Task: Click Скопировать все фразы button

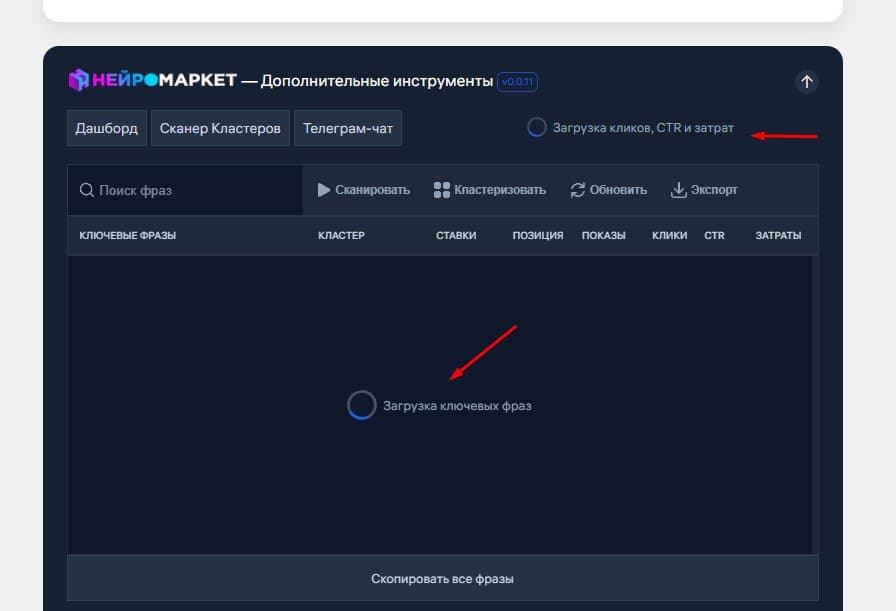Action: (442, 578)
